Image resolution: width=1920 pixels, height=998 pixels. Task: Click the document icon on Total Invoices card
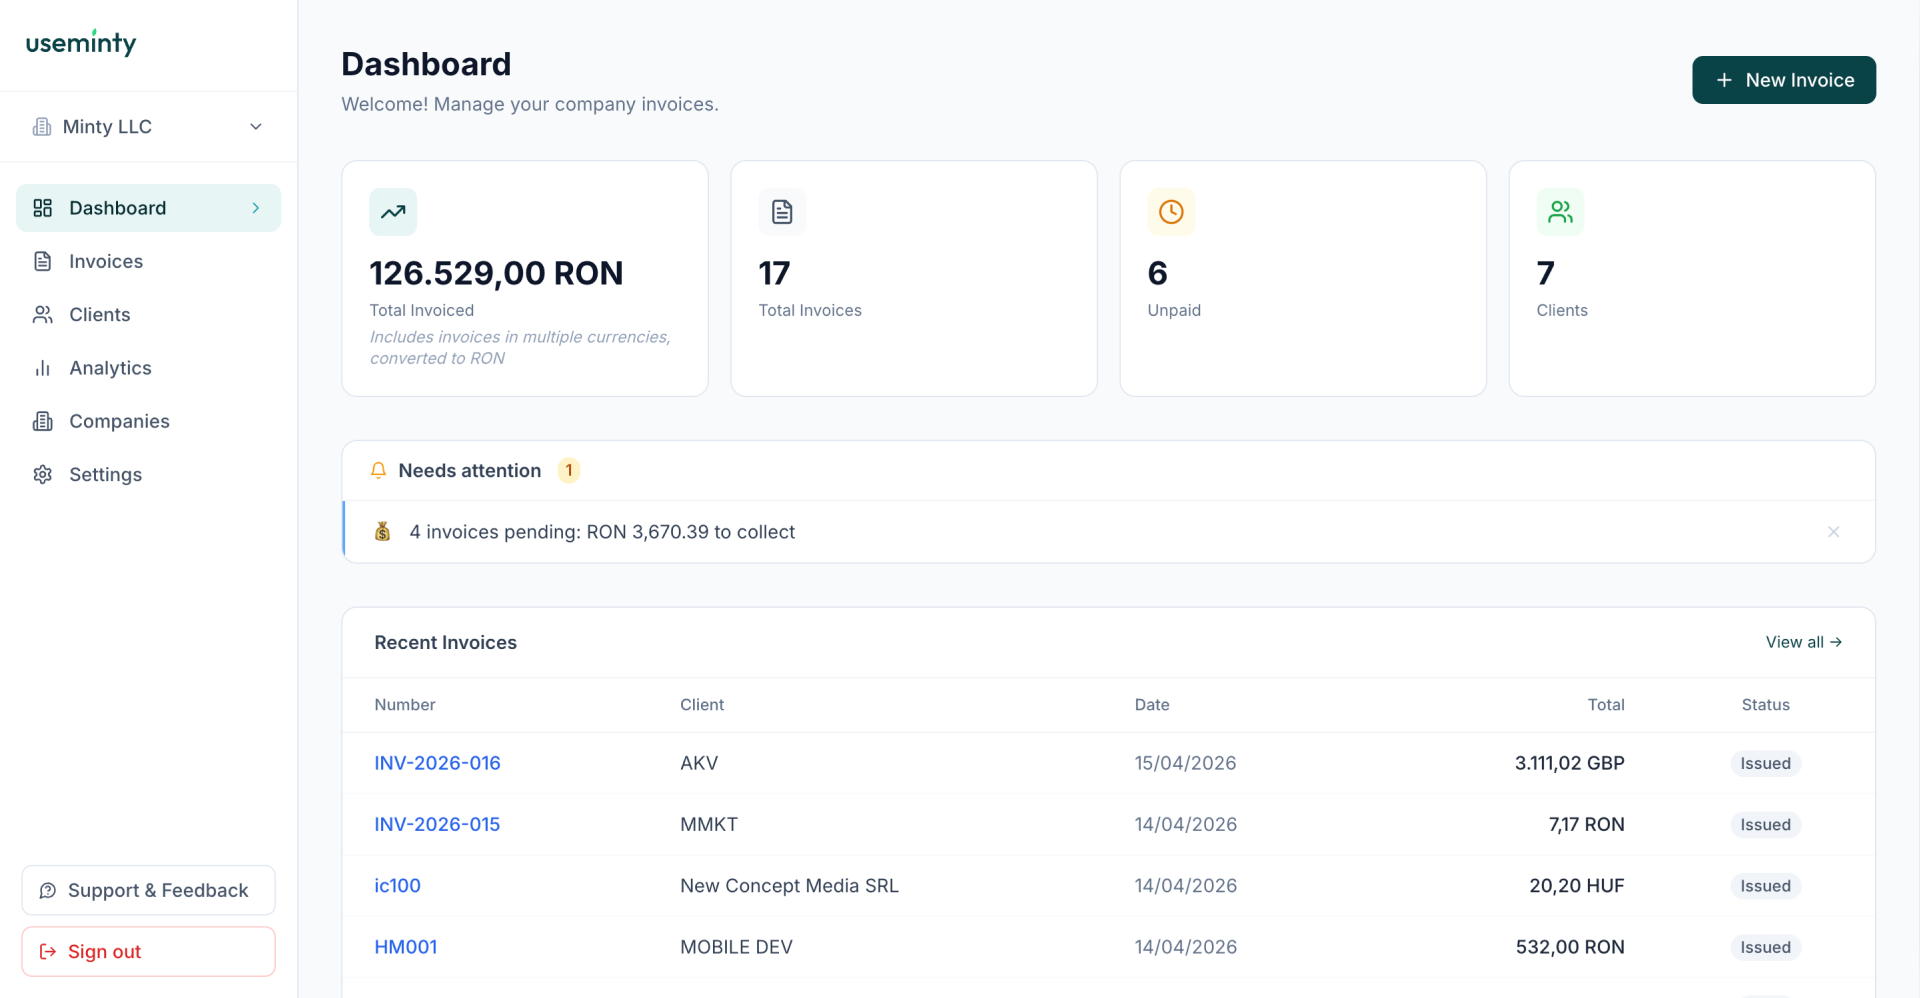[782, 212]
